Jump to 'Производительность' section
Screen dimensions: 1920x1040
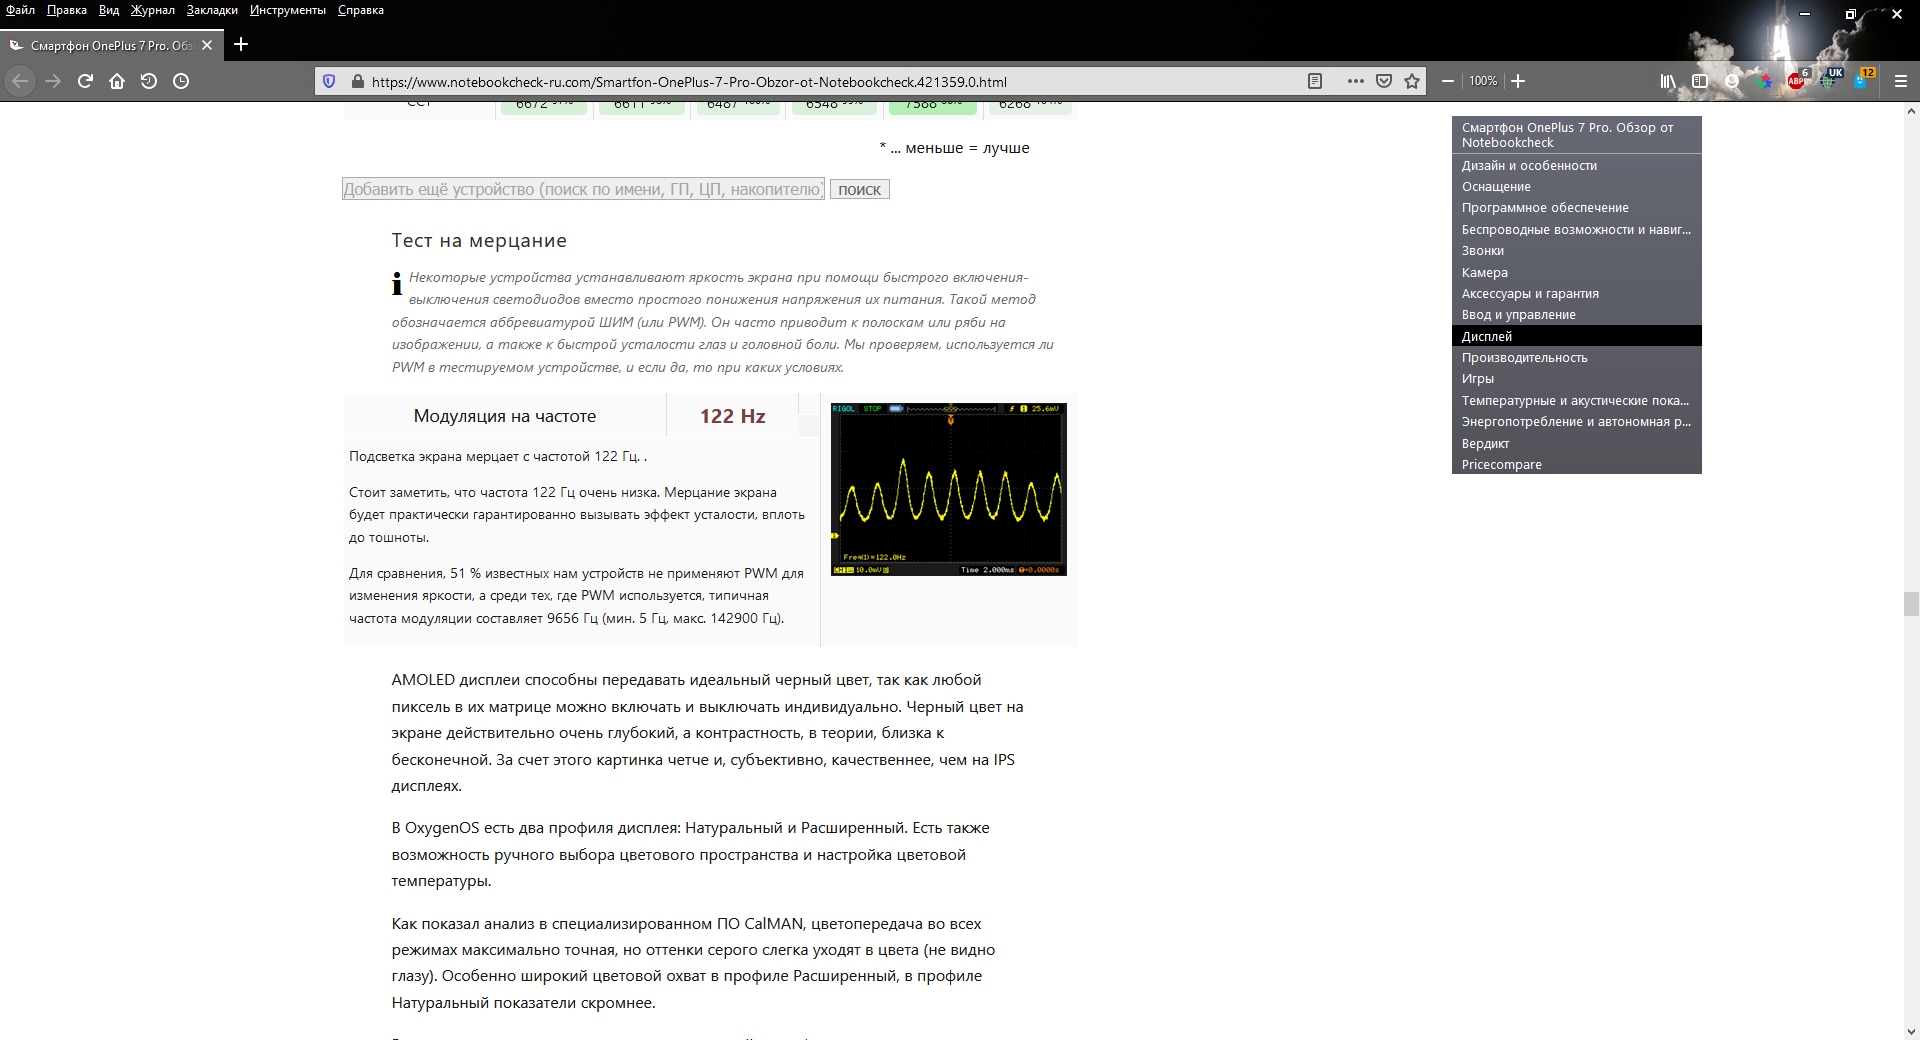pos(1524,358)
